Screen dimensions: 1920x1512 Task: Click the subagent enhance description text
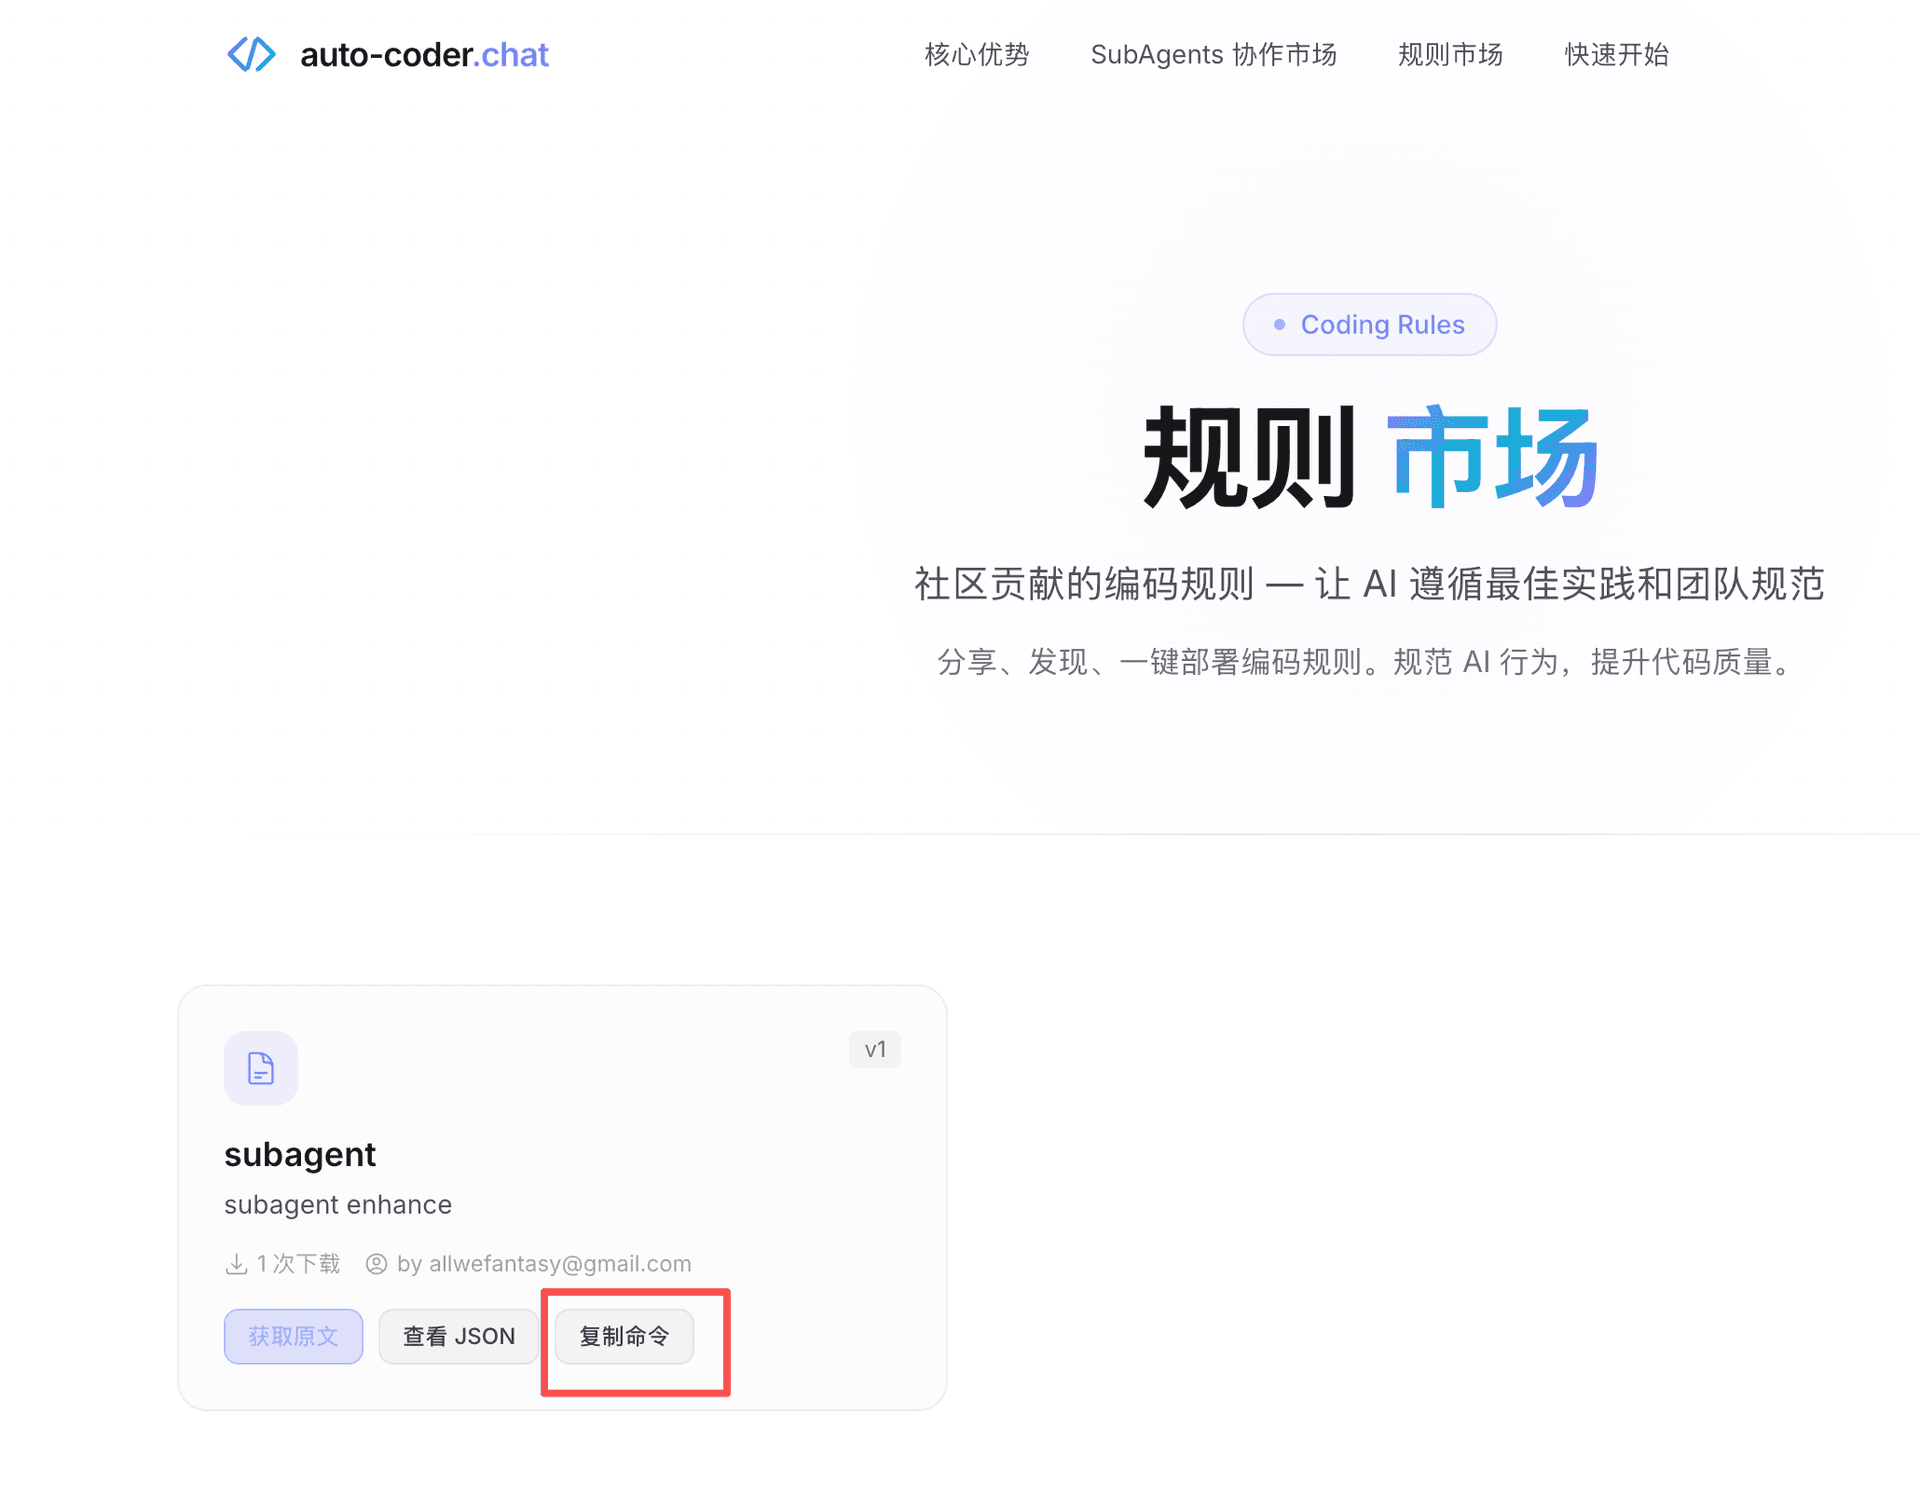click(x=338, y=1204)
